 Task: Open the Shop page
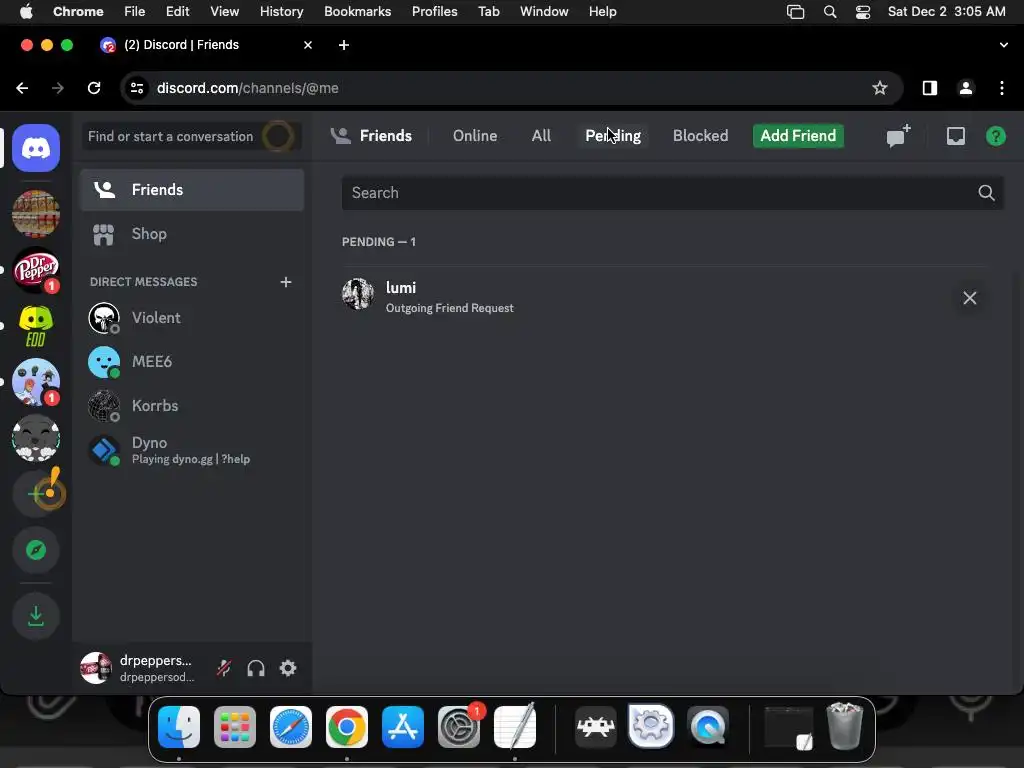tap(192, 234)
